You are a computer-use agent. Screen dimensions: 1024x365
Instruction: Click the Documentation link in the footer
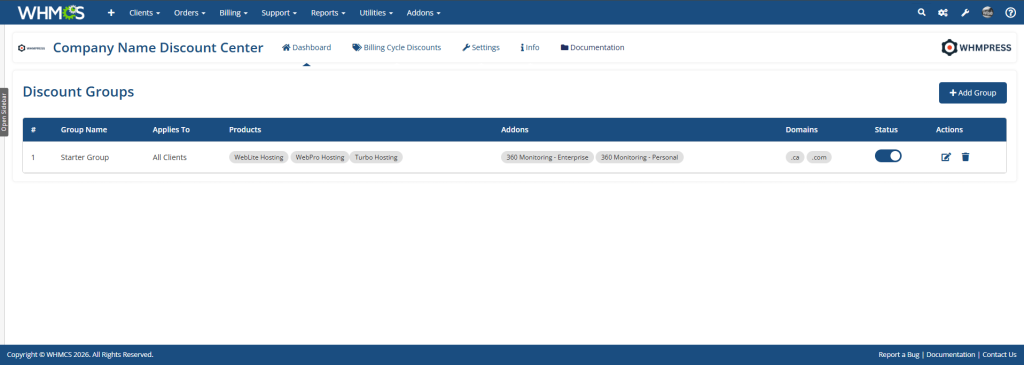click(x=950, y=355)
